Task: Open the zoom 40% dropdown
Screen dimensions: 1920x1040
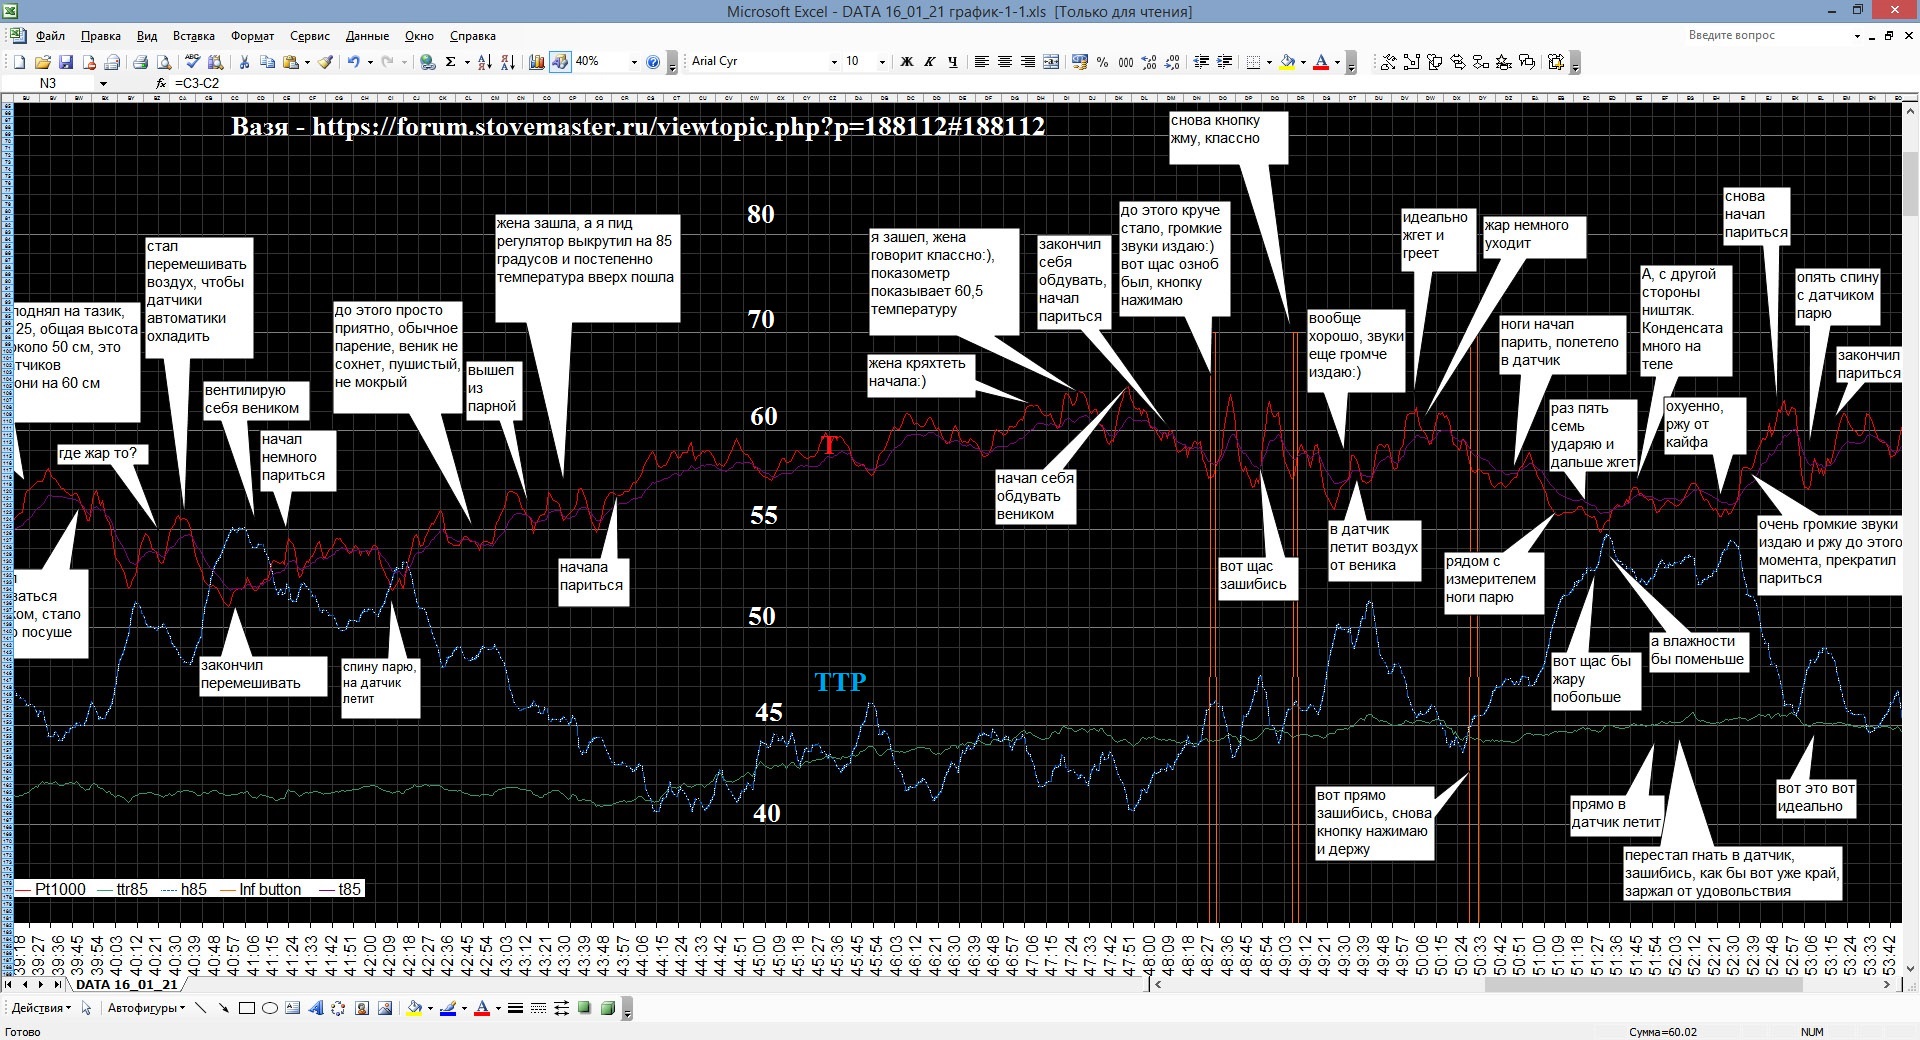Action: coord(634,62)
